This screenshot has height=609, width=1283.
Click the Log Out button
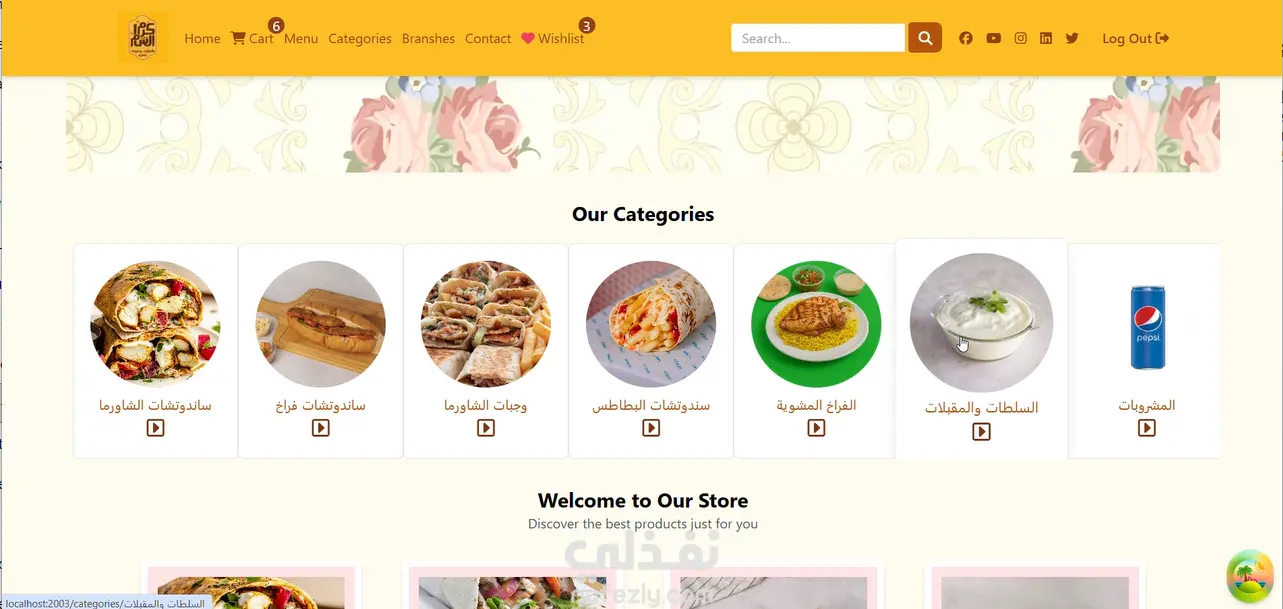(1136, 38)
